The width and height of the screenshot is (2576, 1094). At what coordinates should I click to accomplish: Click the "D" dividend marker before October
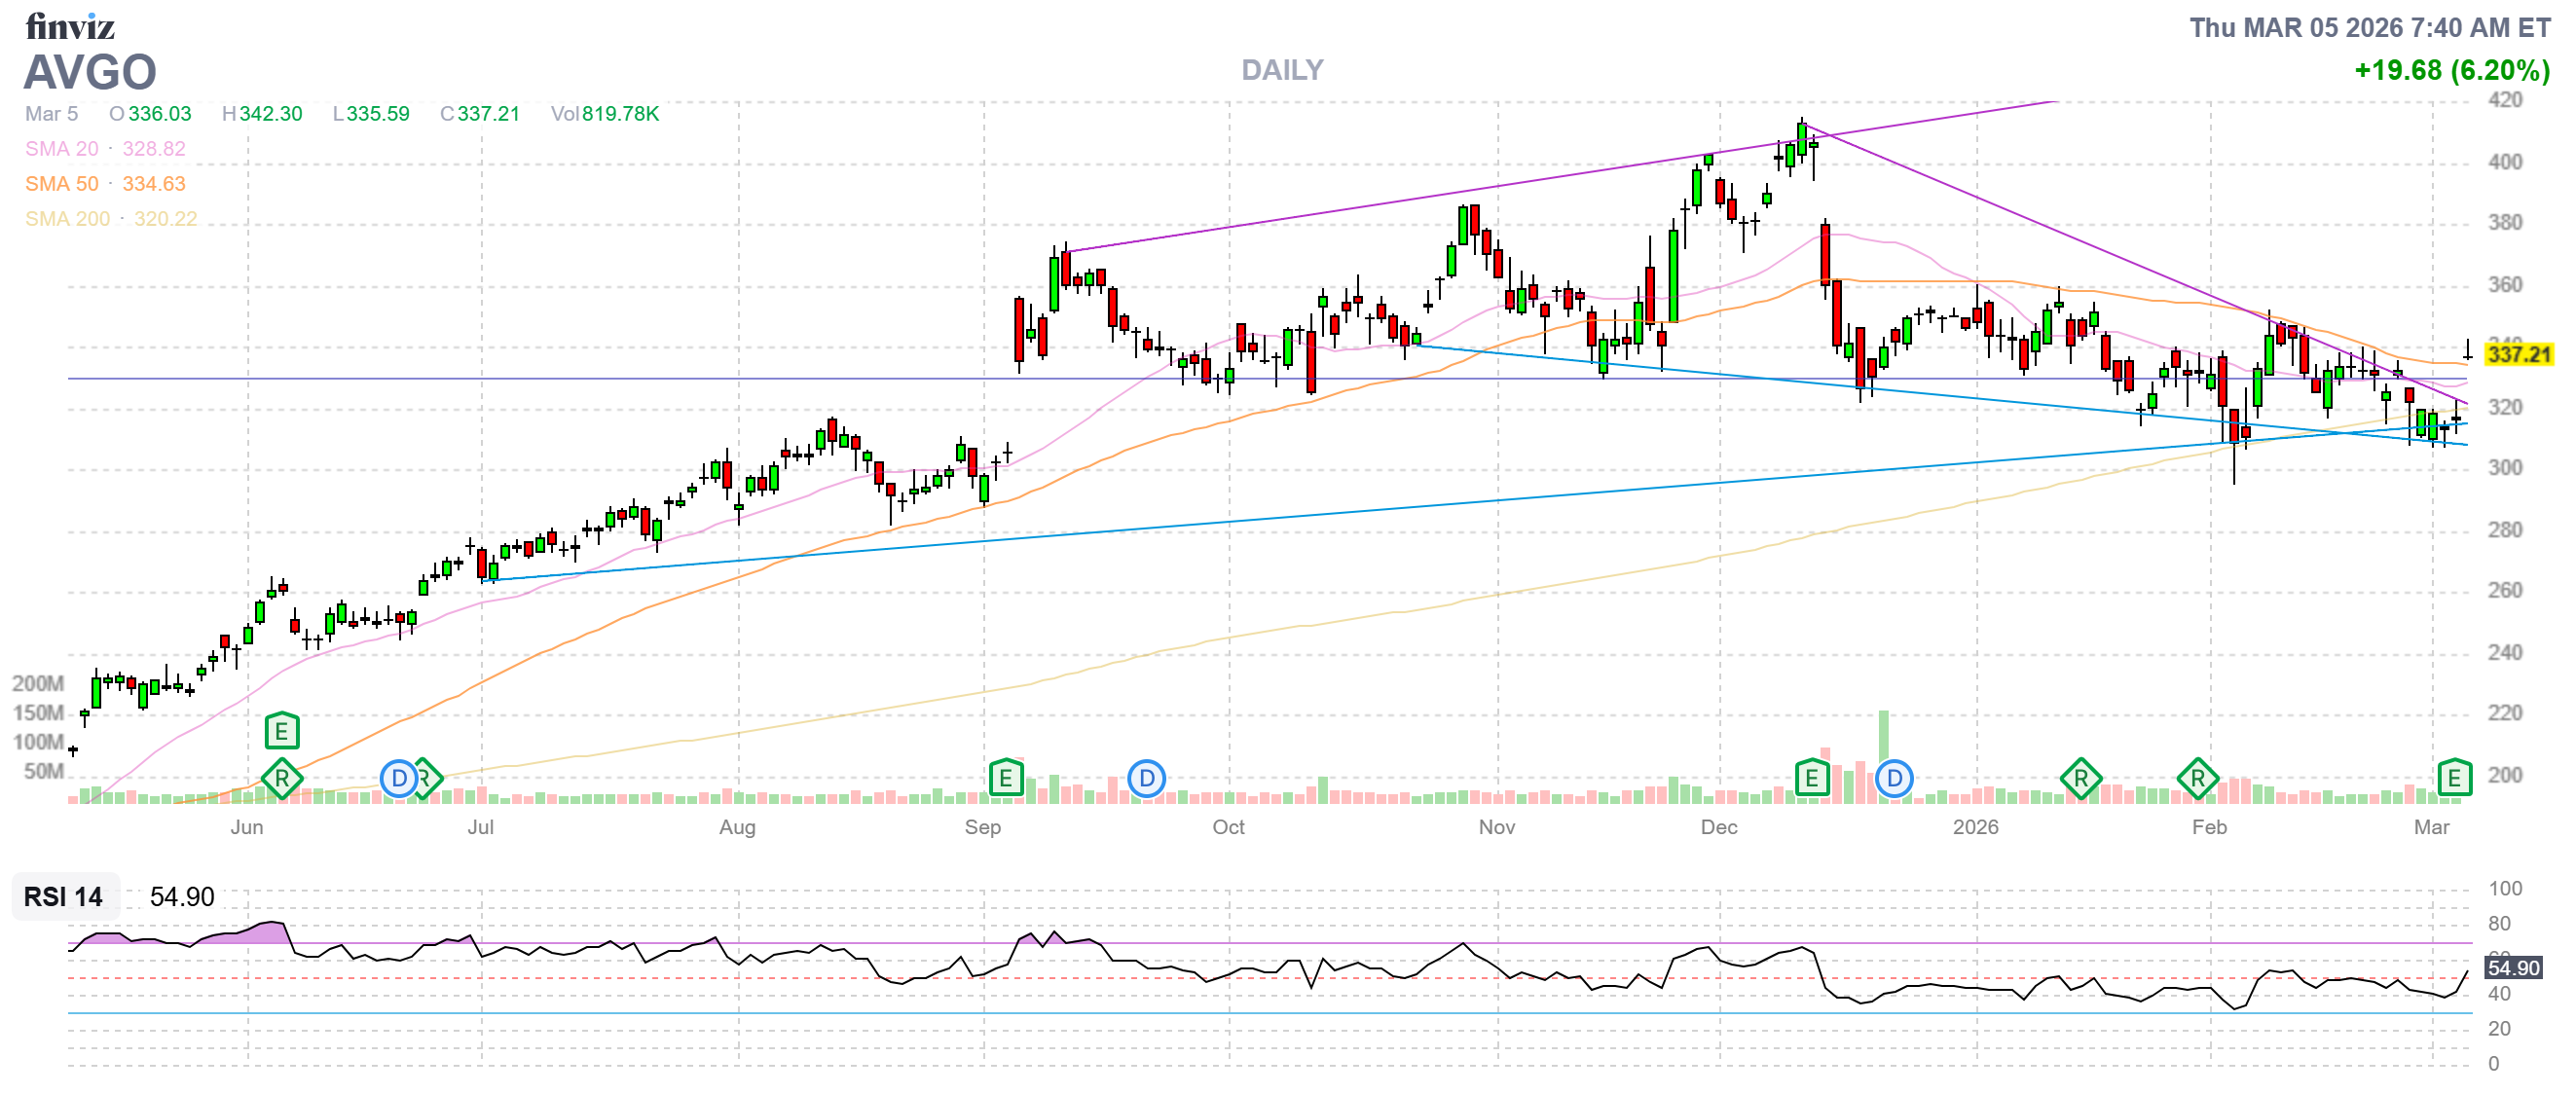[1146, 778]
